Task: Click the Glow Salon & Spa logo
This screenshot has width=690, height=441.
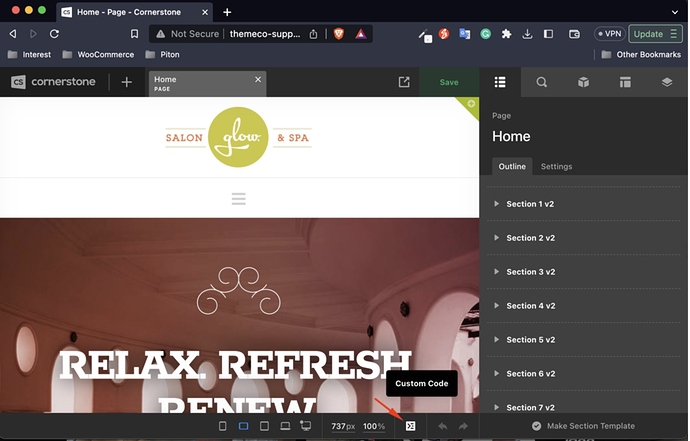Action: (238, 137)
